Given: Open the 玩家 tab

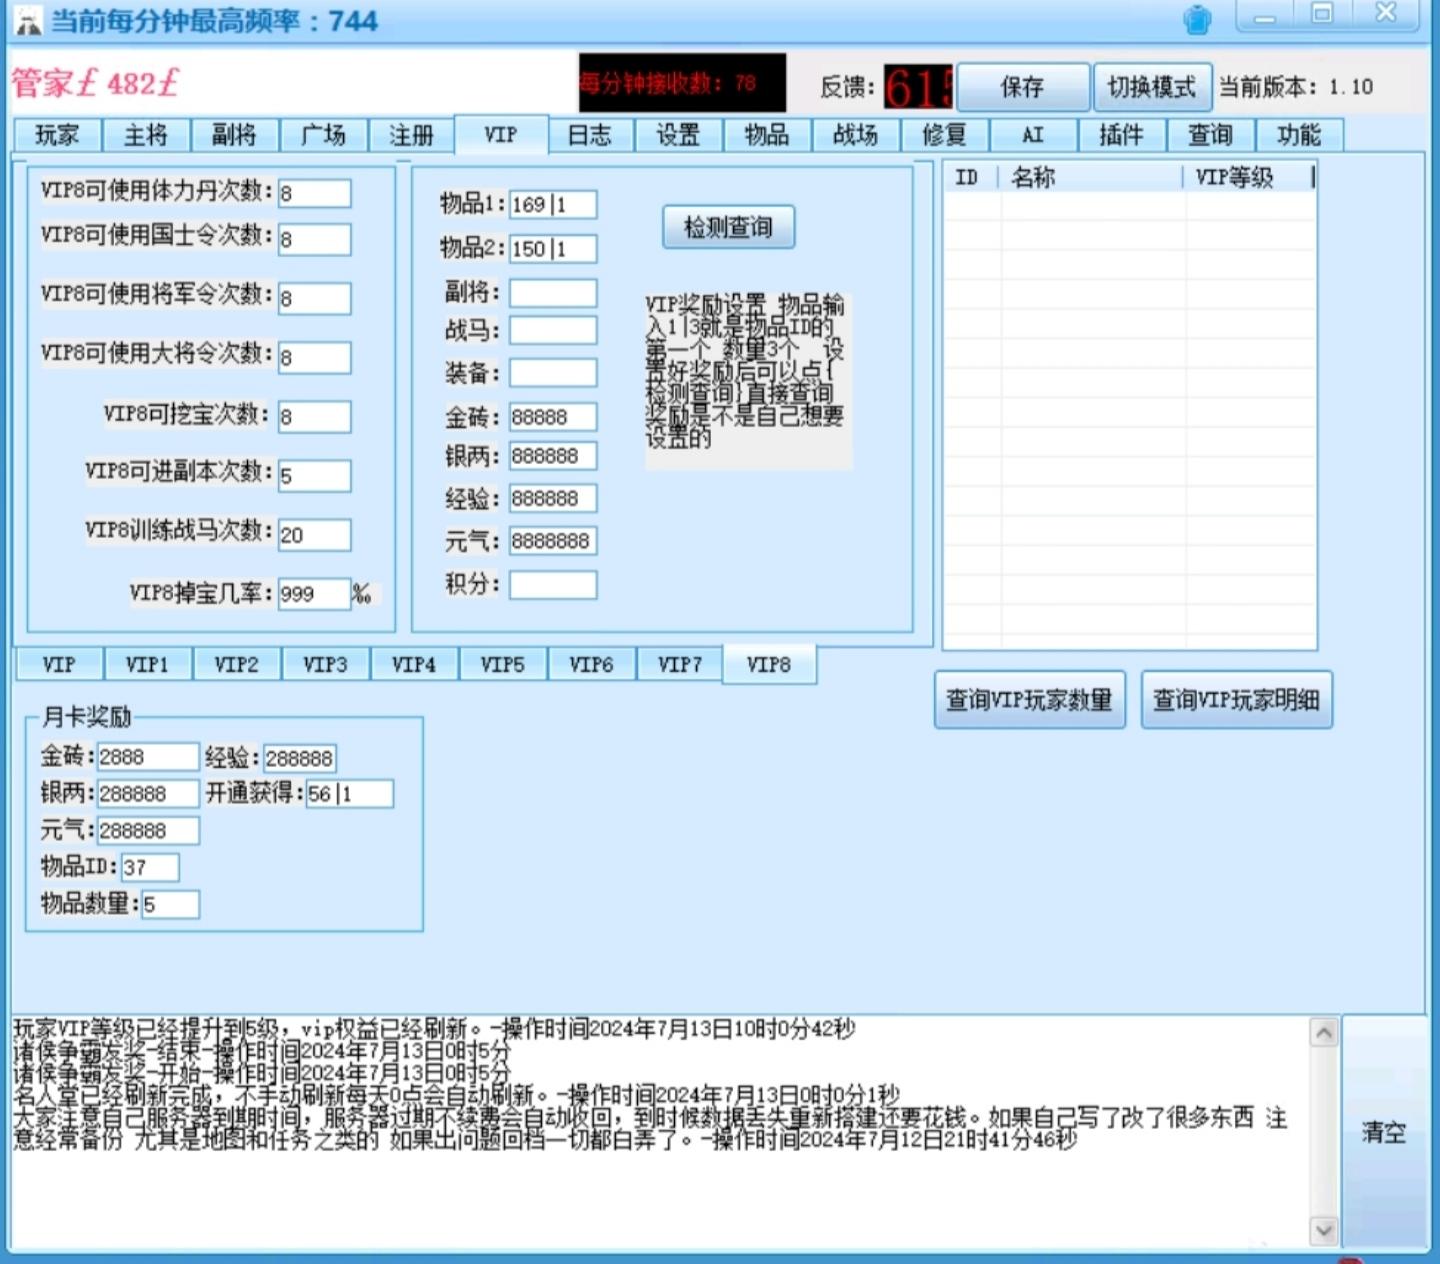Looking at the screenshot, I should coord(57,135).
